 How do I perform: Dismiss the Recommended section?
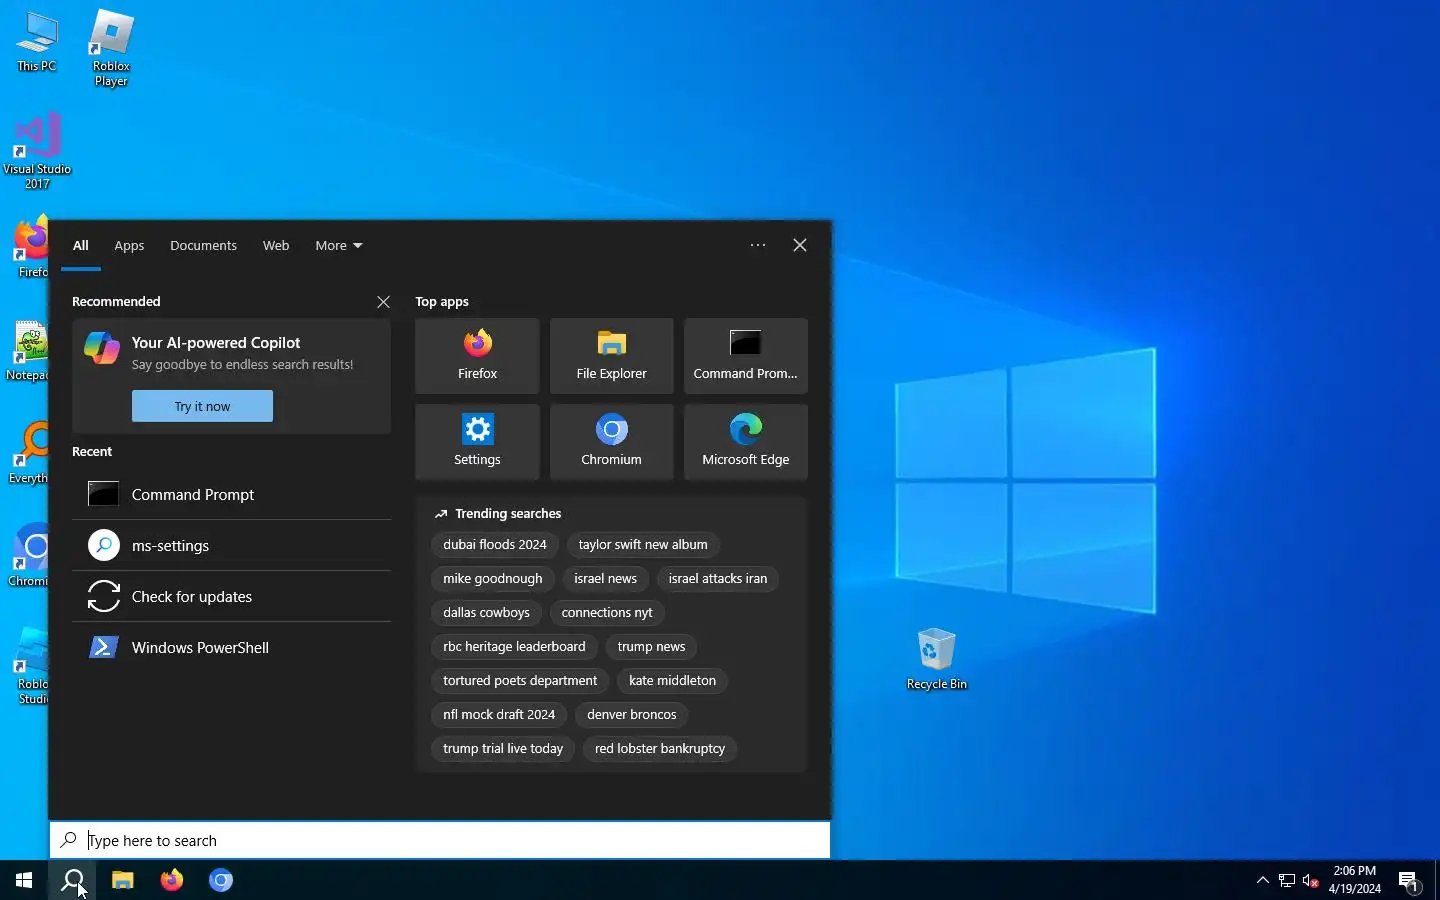click(383, 302)
